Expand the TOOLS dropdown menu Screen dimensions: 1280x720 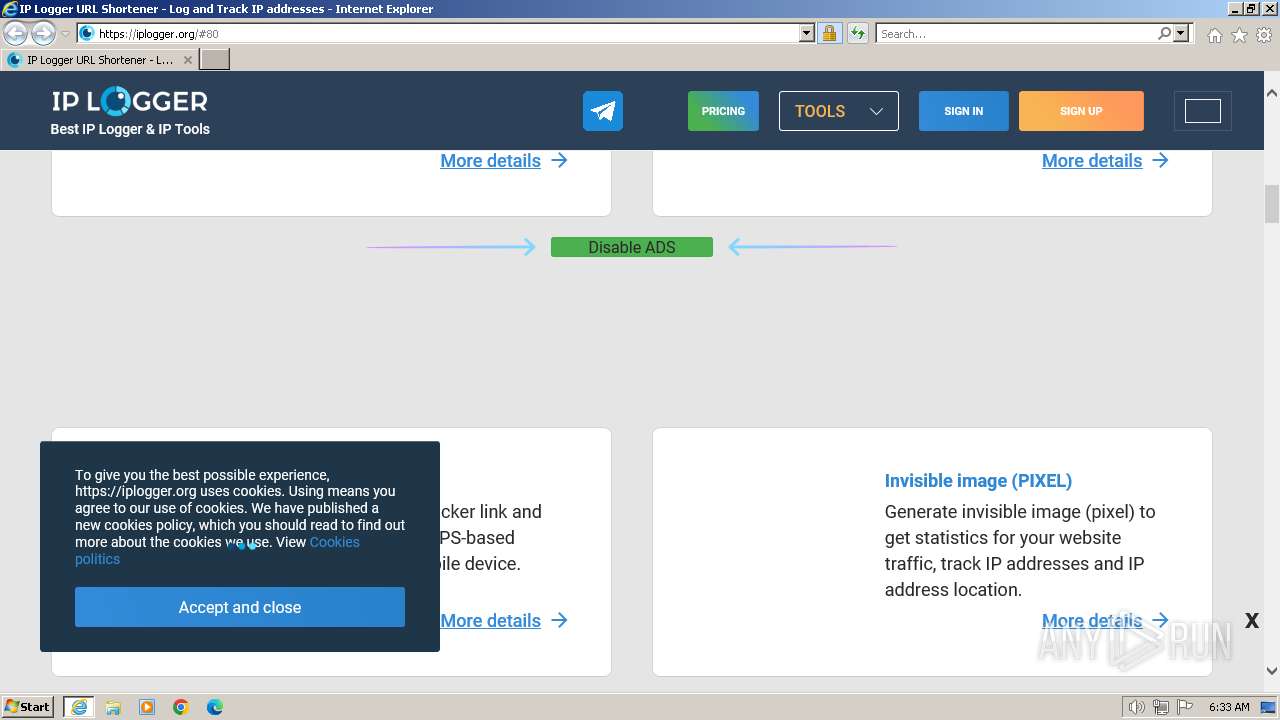[x=839, y=111]
